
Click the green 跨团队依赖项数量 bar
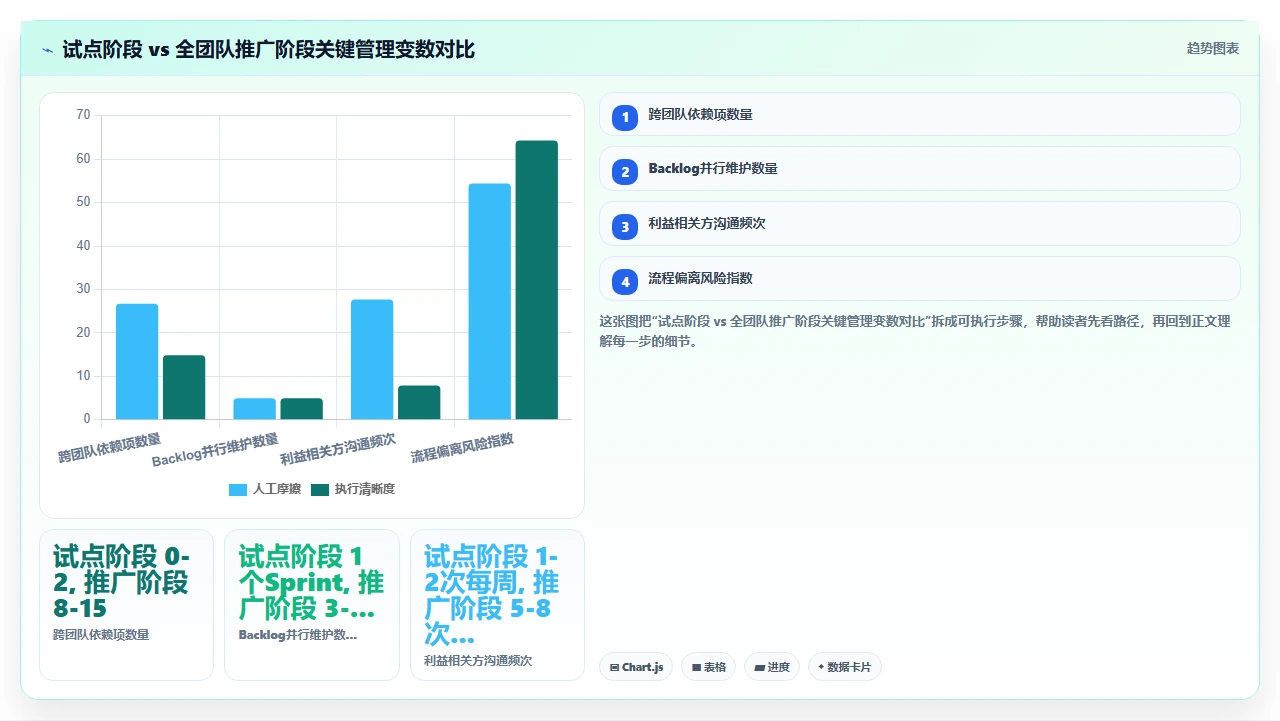(184, 387)
